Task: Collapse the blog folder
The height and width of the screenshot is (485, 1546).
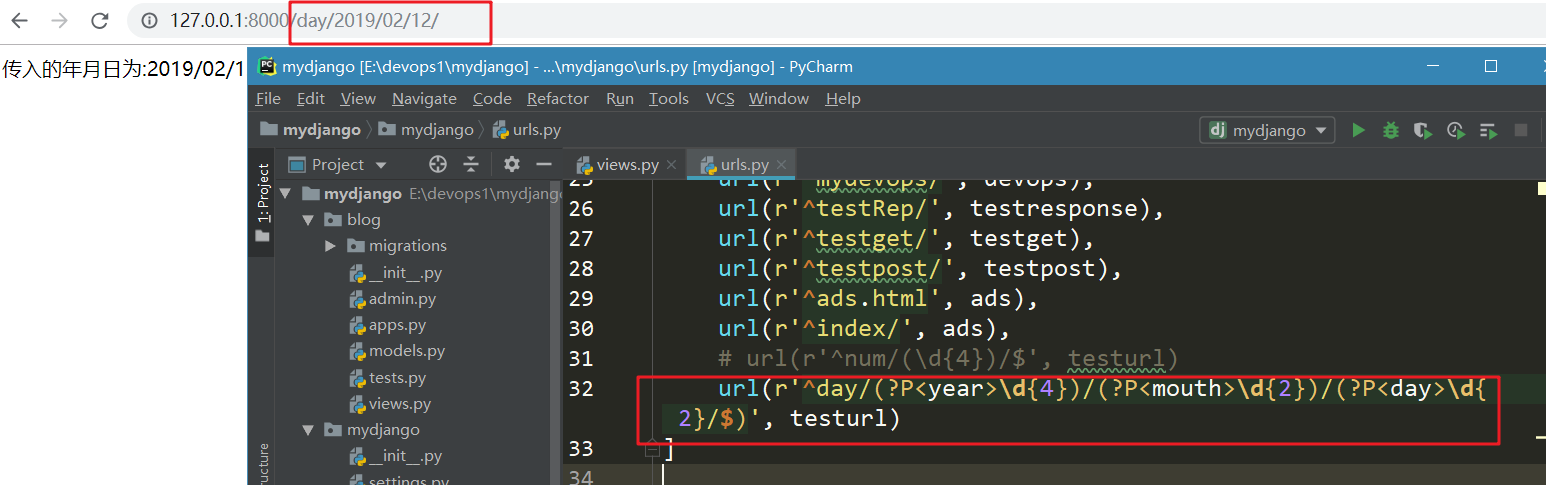Action: 308,220
